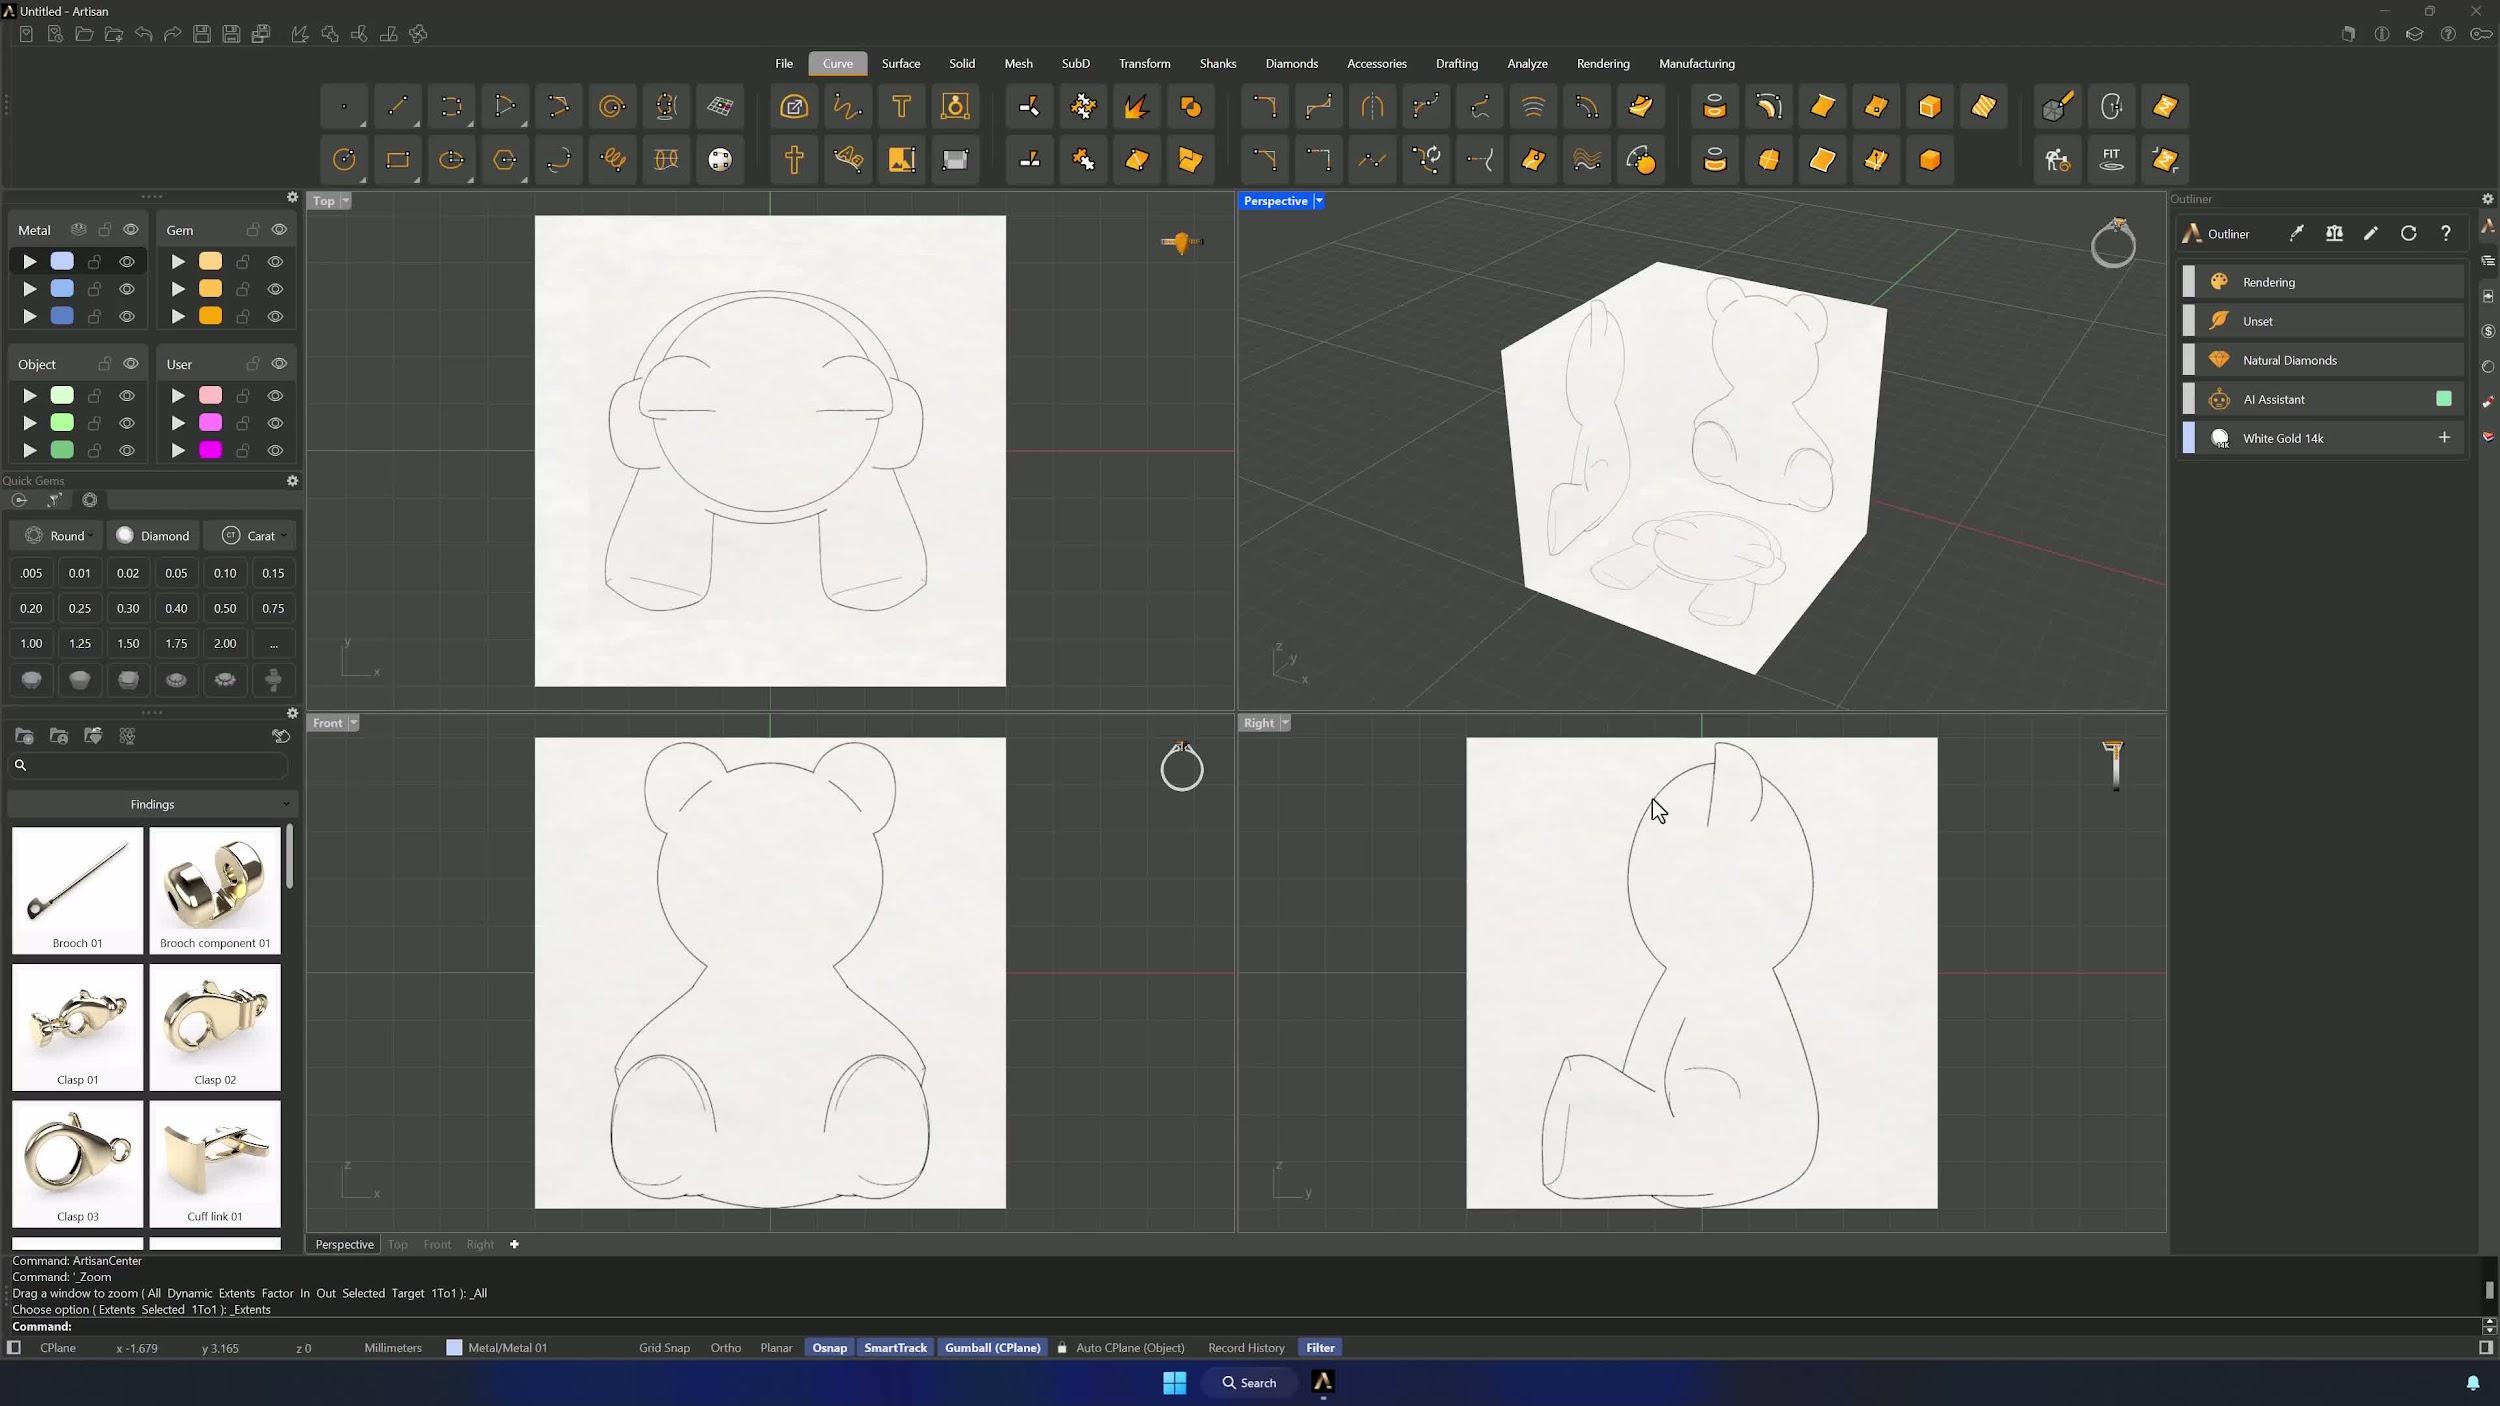
Task: Select the Rectangle curve tool
Action: tap(398, 160)
